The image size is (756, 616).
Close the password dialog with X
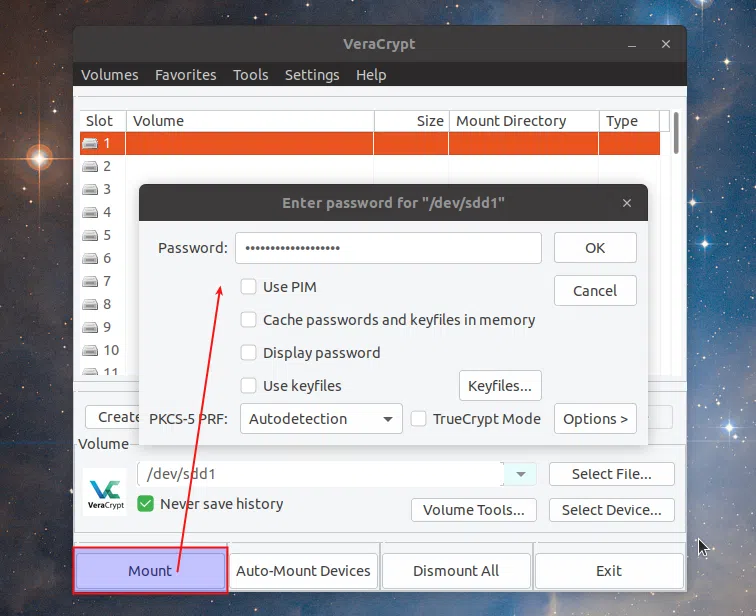(x=627, y=203)
